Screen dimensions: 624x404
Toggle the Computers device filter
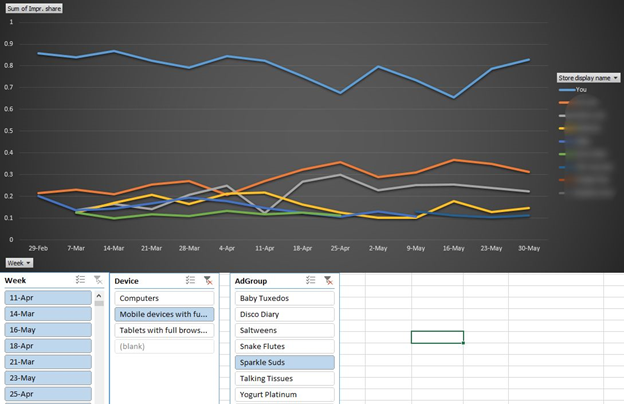tap(164, 298)
